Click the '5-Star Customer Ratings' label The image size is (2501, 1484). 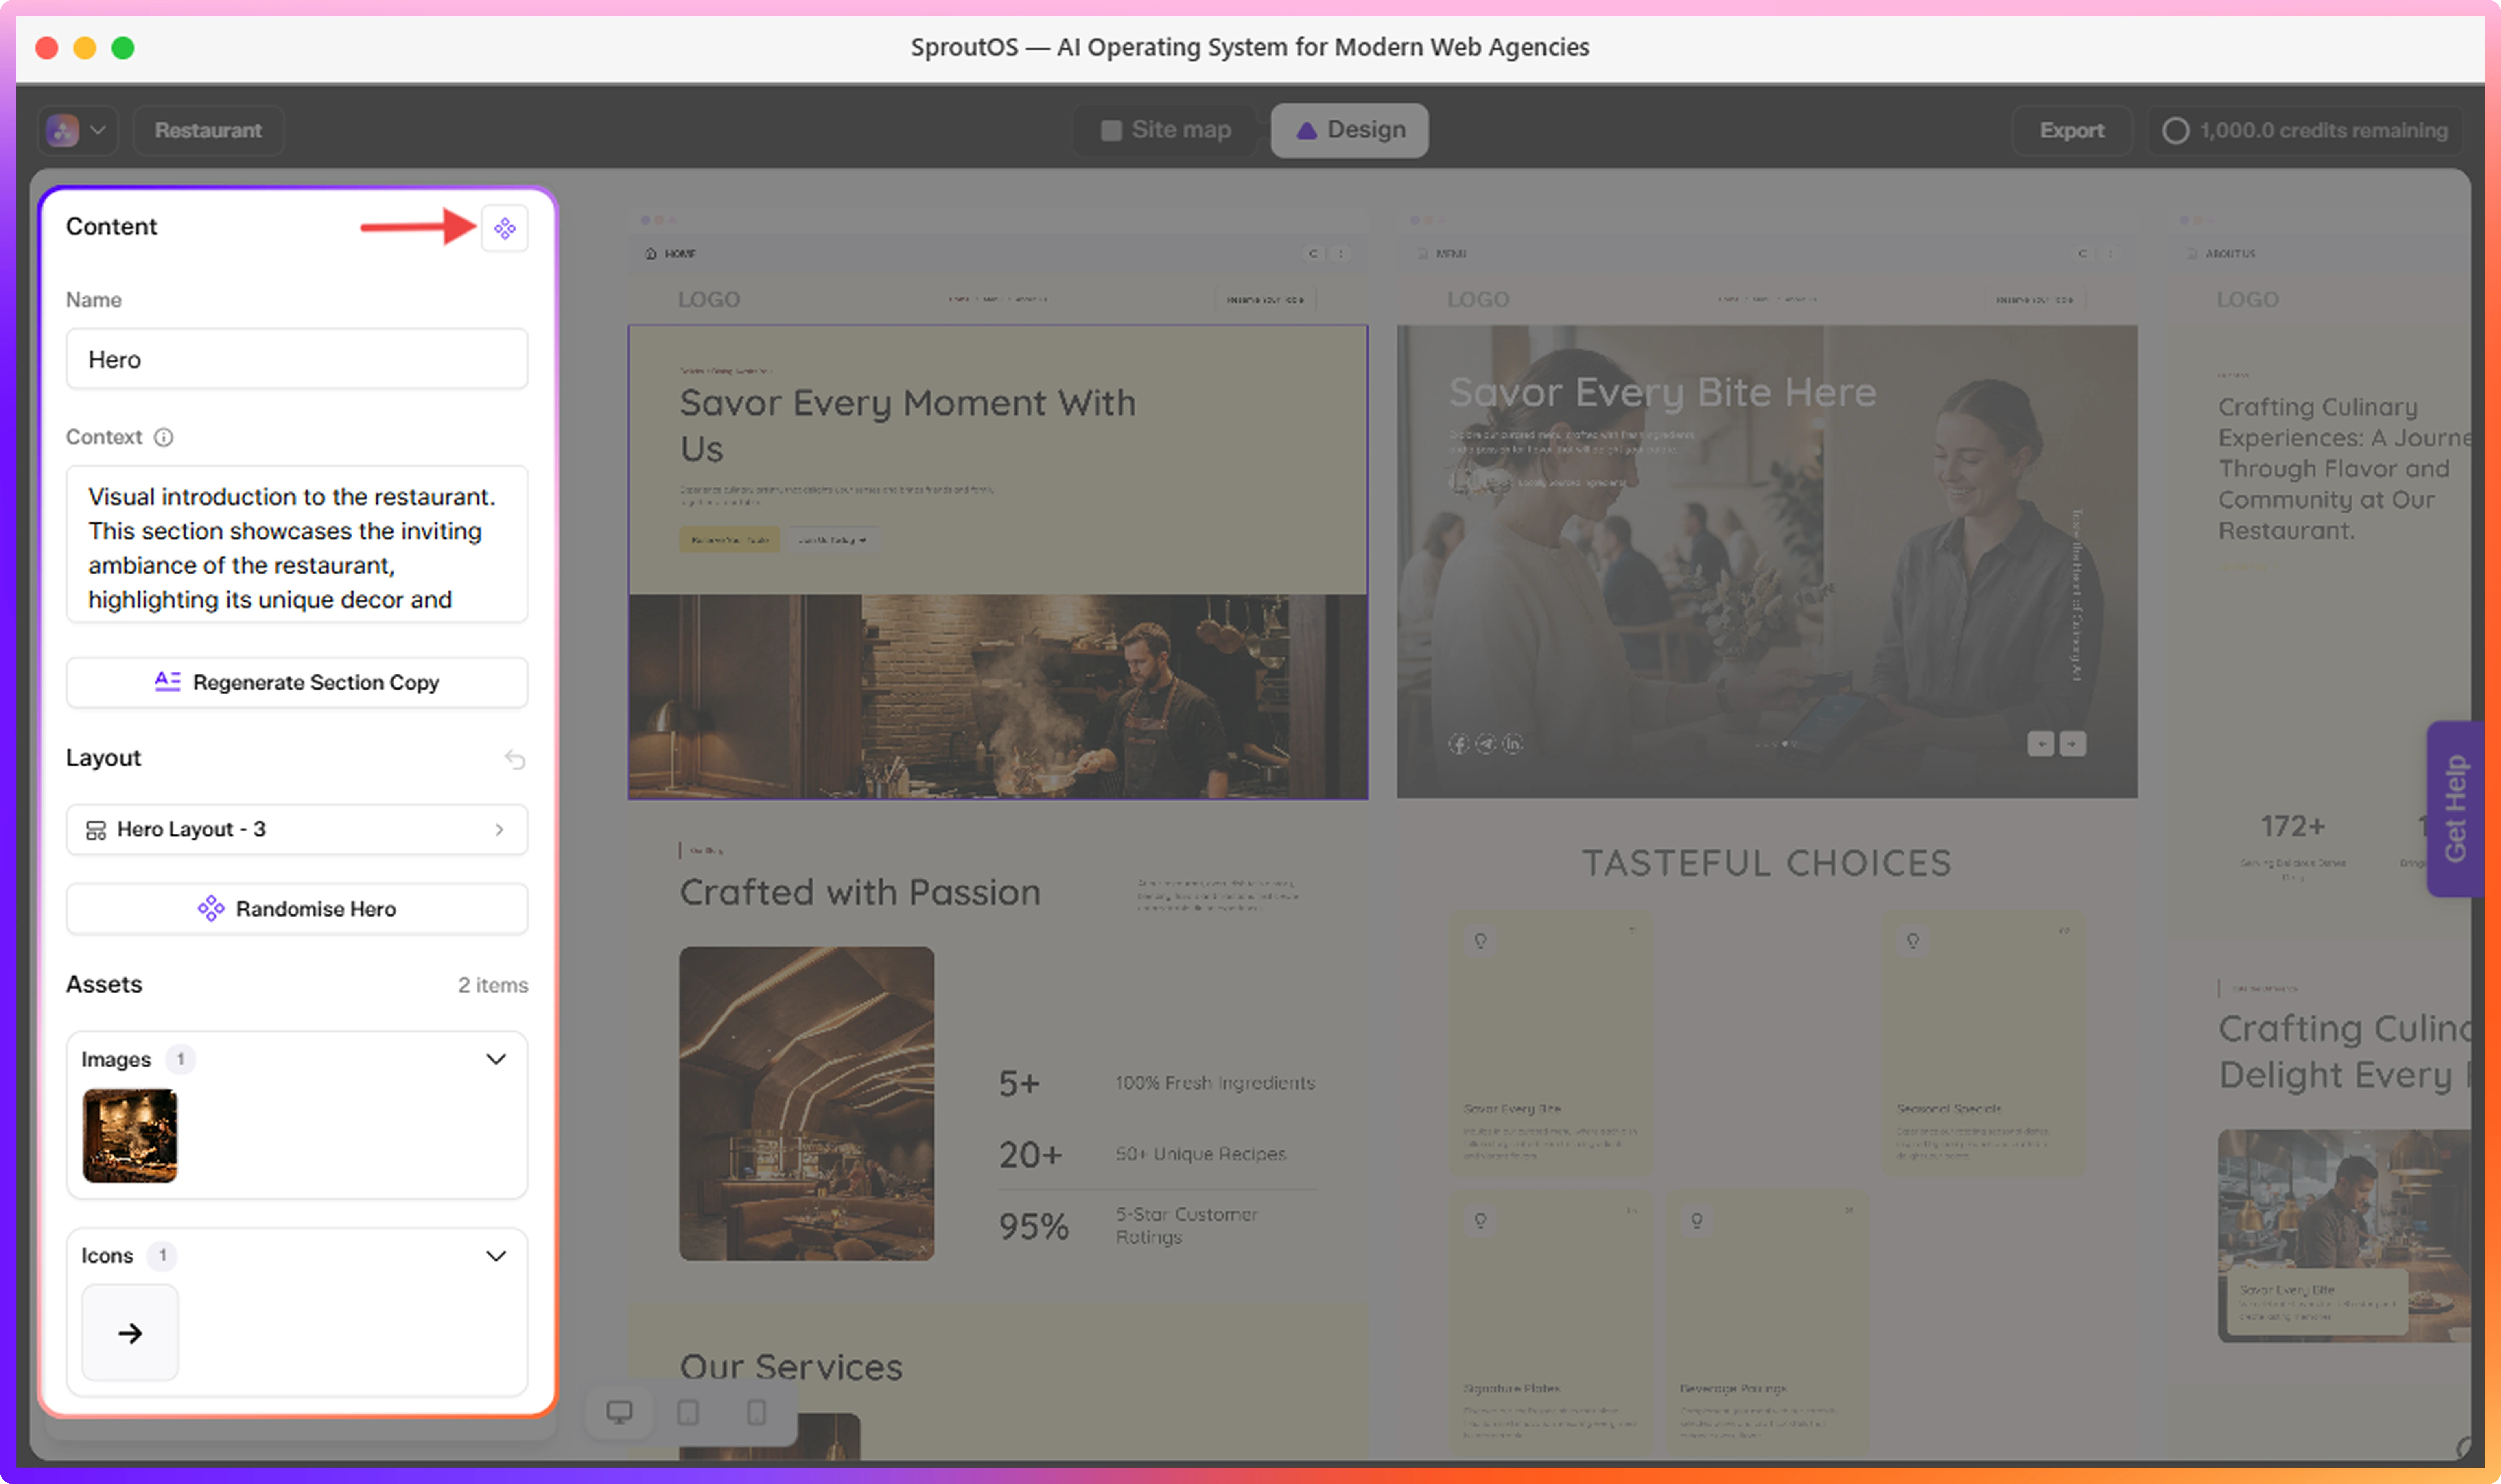point(1187,1226)
